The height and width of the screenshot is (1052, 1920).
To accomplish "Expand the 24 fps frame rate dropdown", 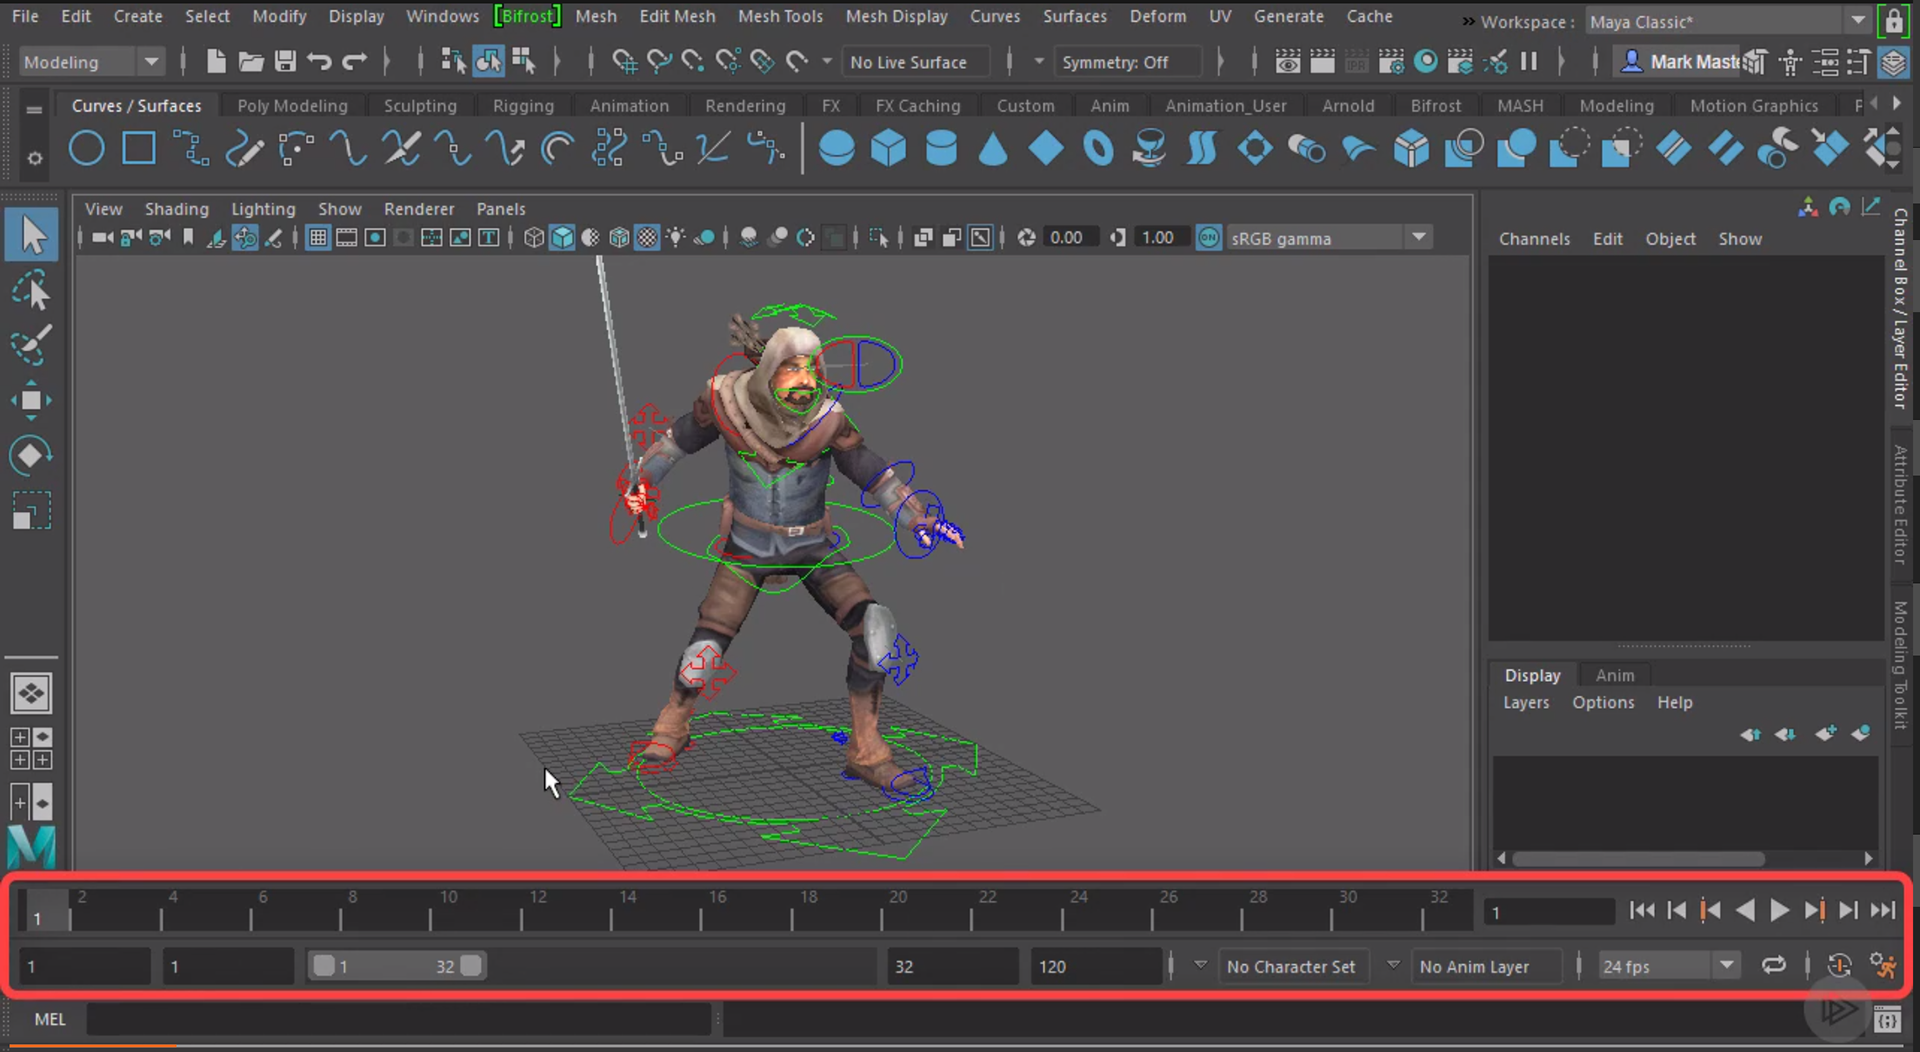I will coord(1726,966).
